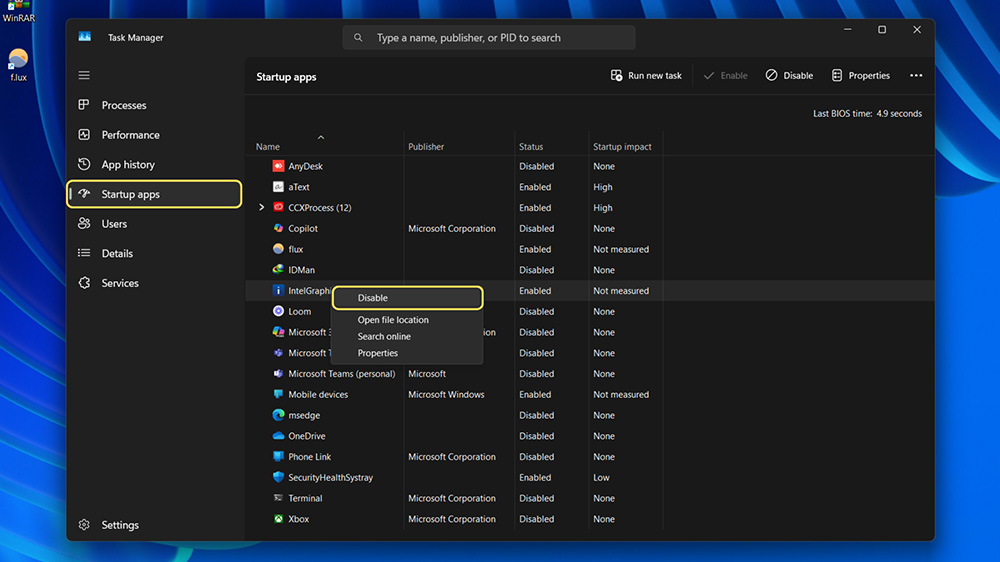Open the hamburger navigation menu icon
Screen dimensions: 1000x562
click(84, 75)
